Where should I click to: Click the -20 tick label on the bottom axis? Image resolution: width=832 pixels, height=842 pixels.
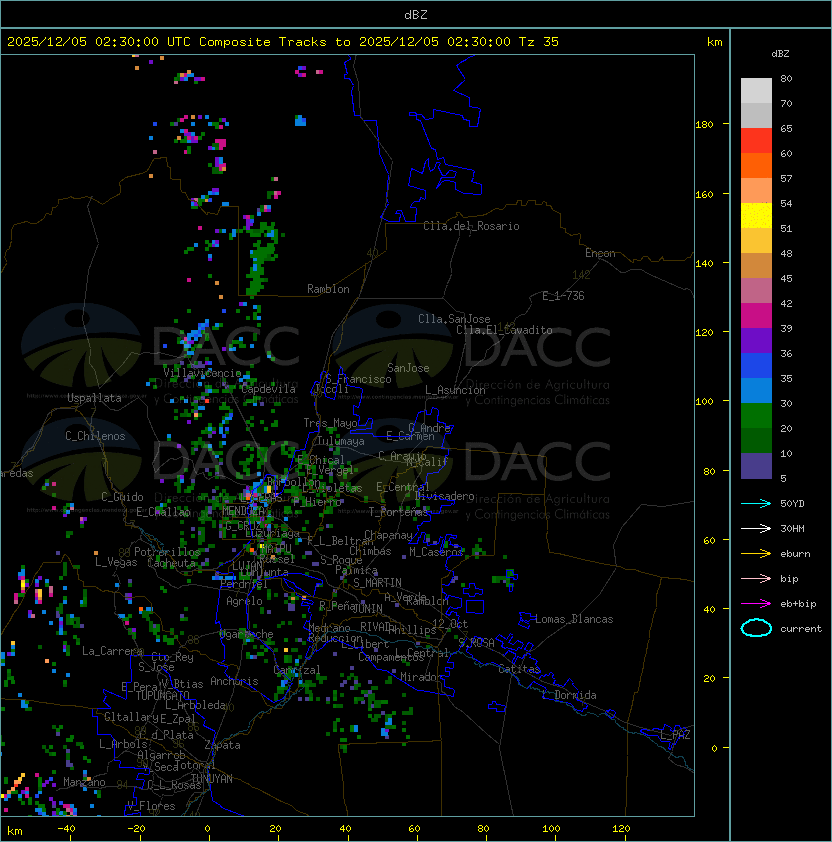pos(136,829)
